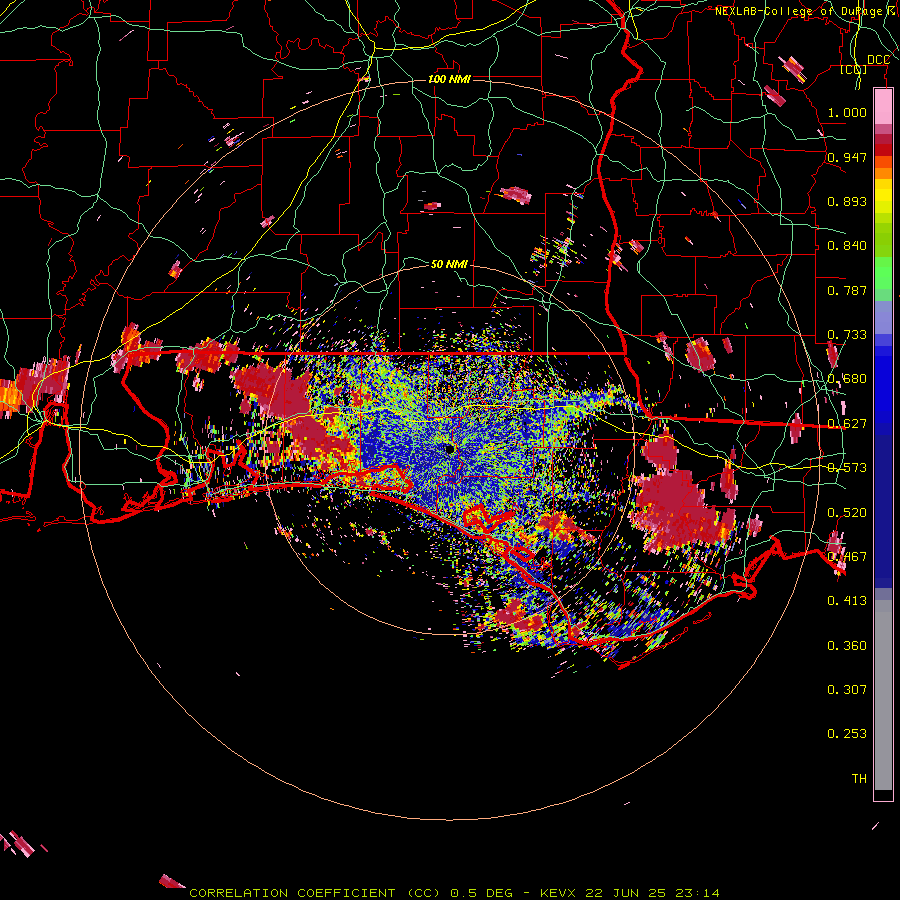Click the 100 NMI range ring label
900x900 pixels.
coord(449,79)
